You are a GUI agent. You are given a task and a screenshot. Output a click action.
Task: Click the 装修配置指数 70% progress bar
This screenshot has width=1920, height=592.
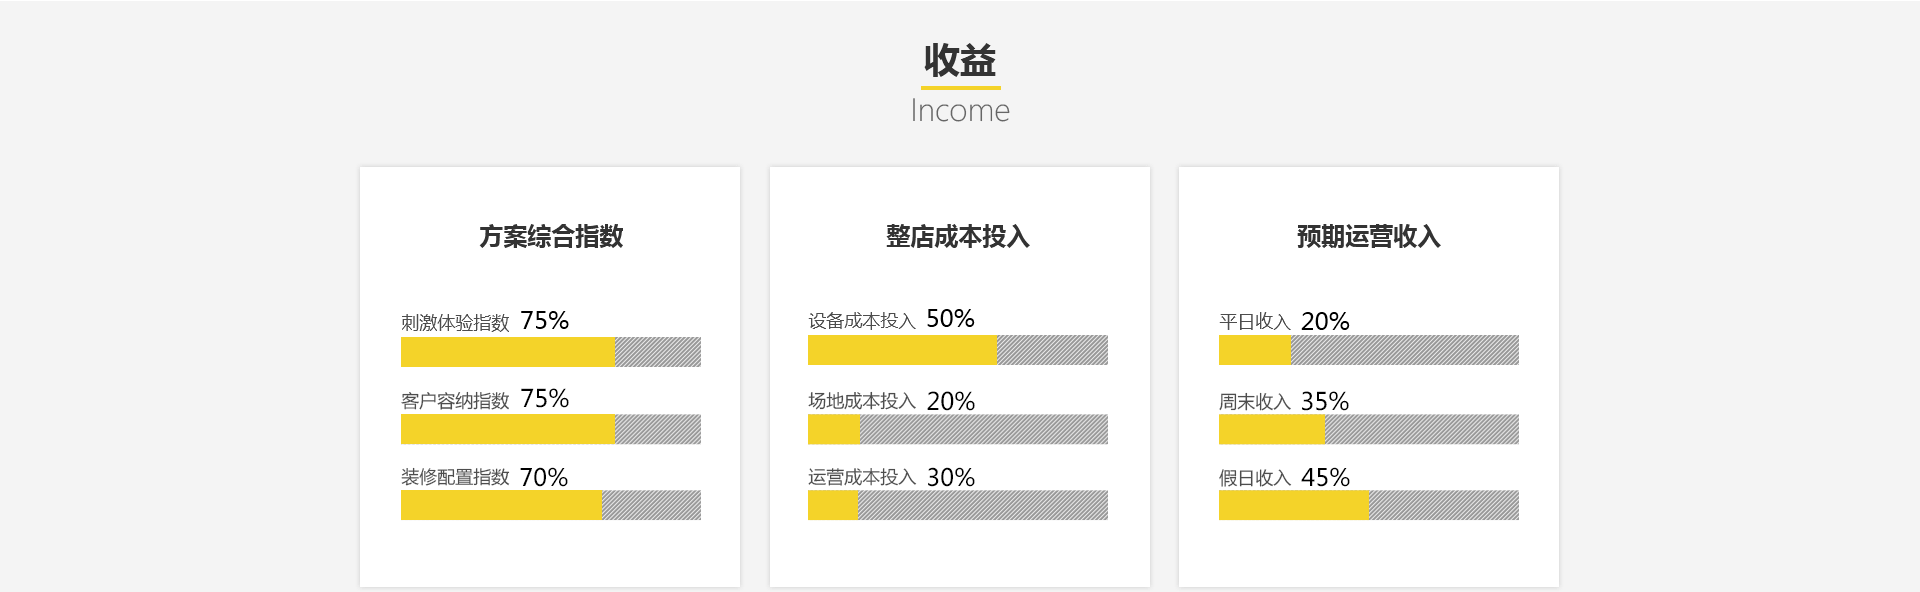pos(551,505)
